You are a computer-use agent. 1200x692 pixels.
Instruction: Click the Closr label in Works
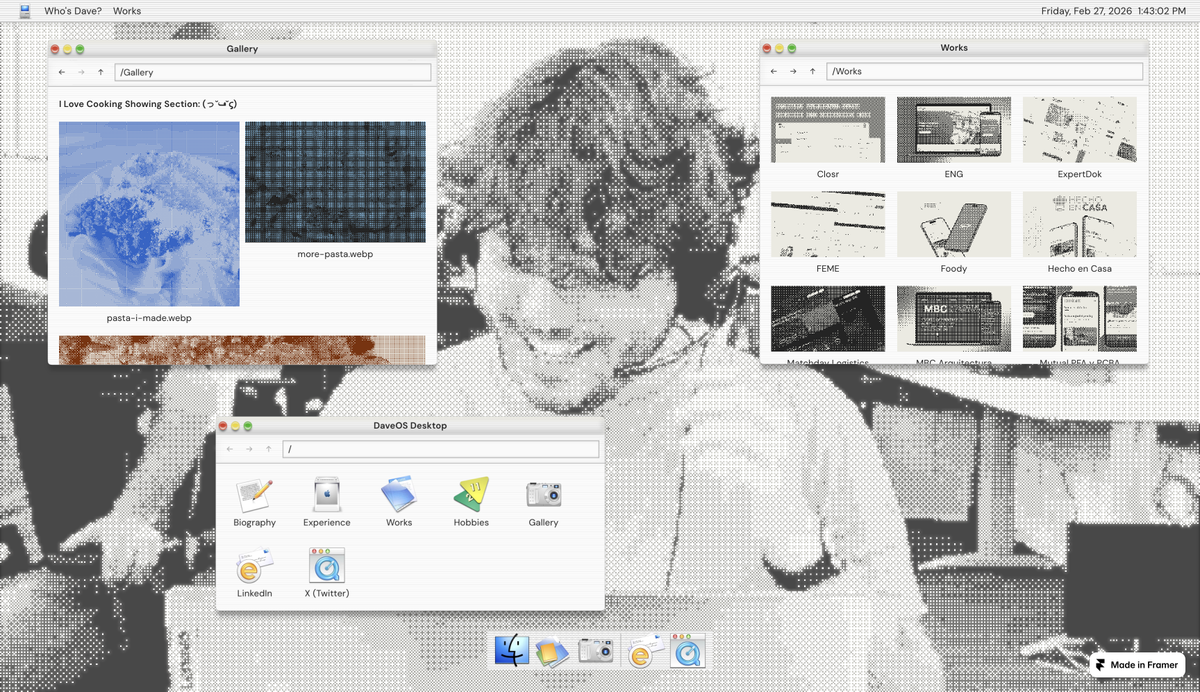(828, 174)
